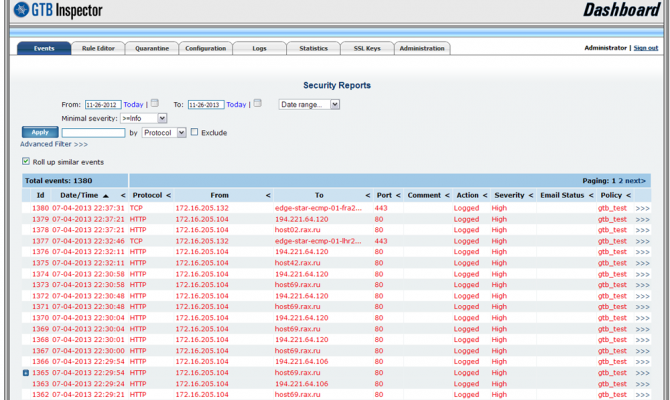The width and height of the screenshot is (670, 400).
Task: Set To date to Today link
Action: pos(236,104)
